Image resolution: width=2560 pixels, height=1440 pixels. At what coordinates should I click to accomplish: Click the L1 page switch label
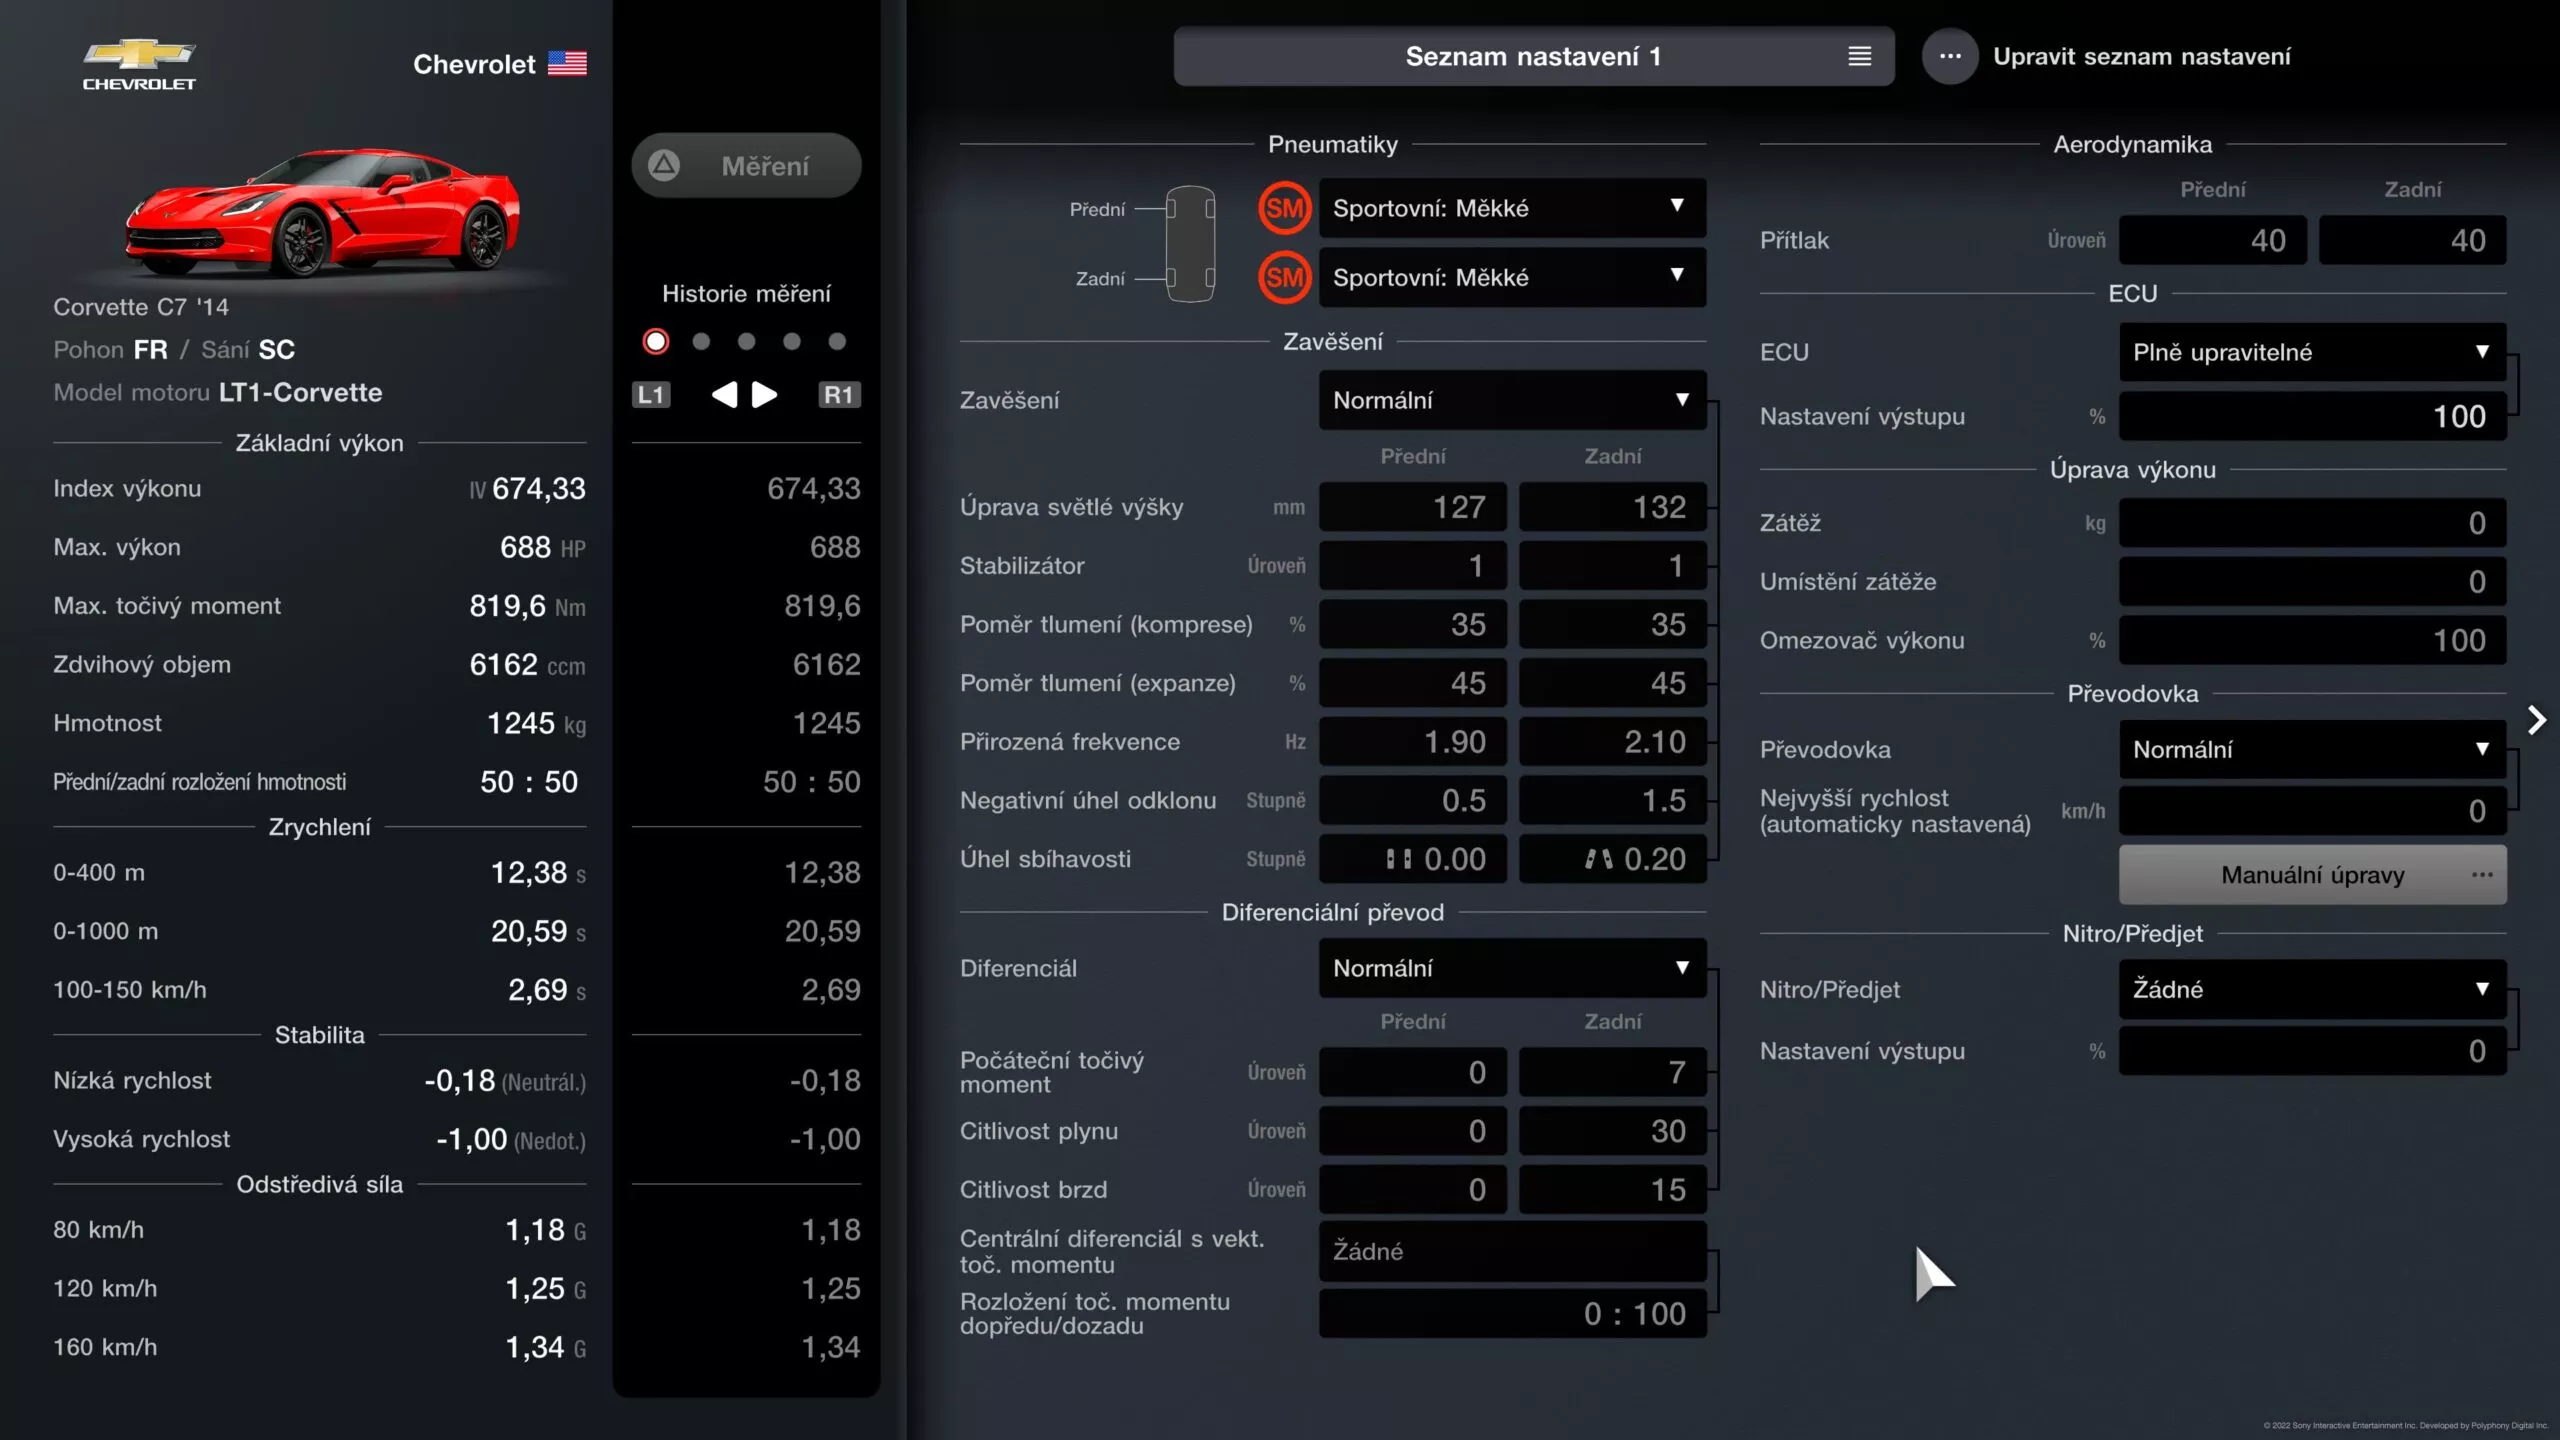tap(651, 395)
